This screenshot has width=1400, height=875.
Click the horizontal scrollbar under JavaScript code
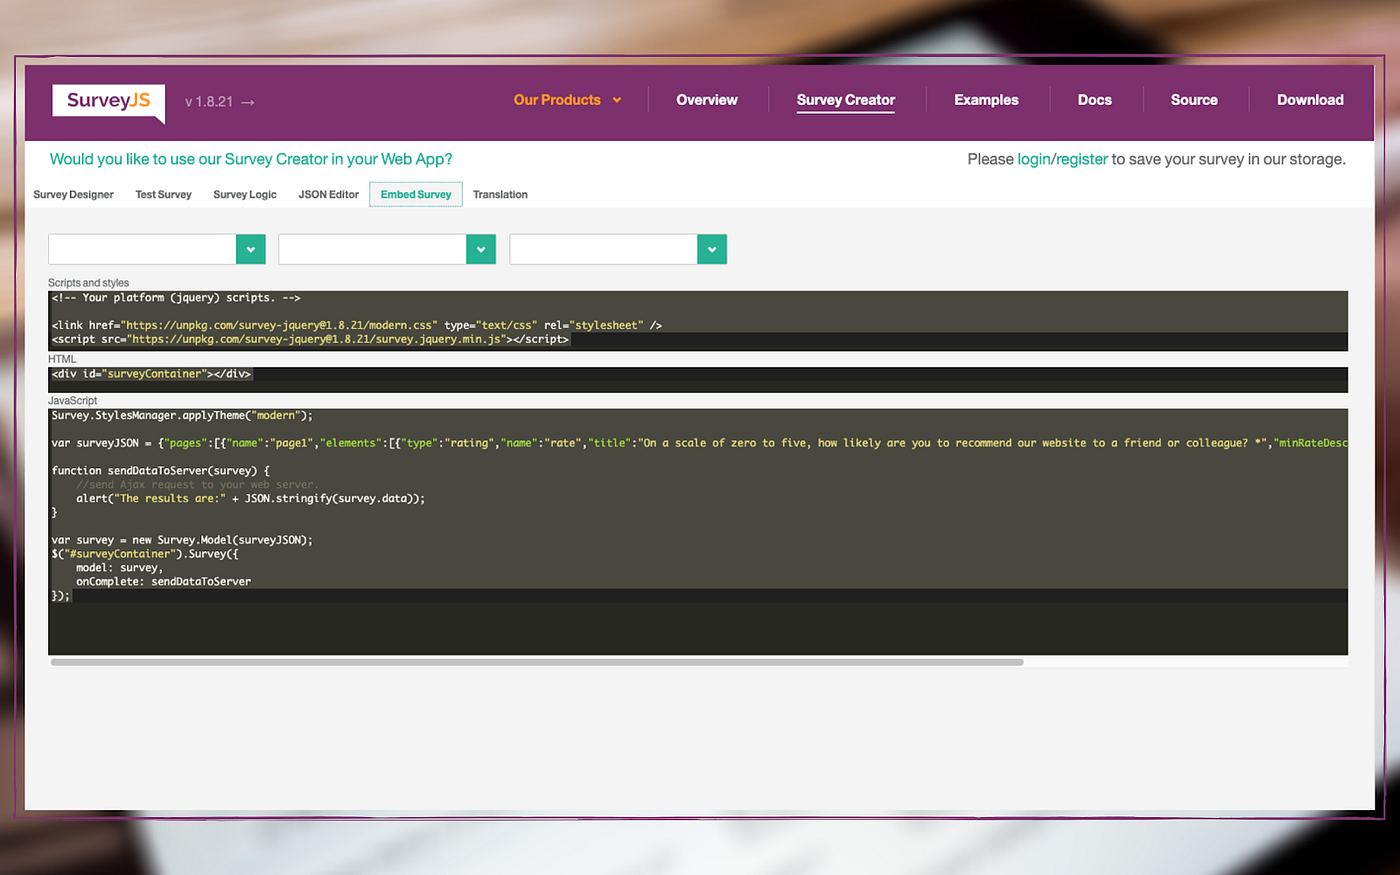(537, 662)
